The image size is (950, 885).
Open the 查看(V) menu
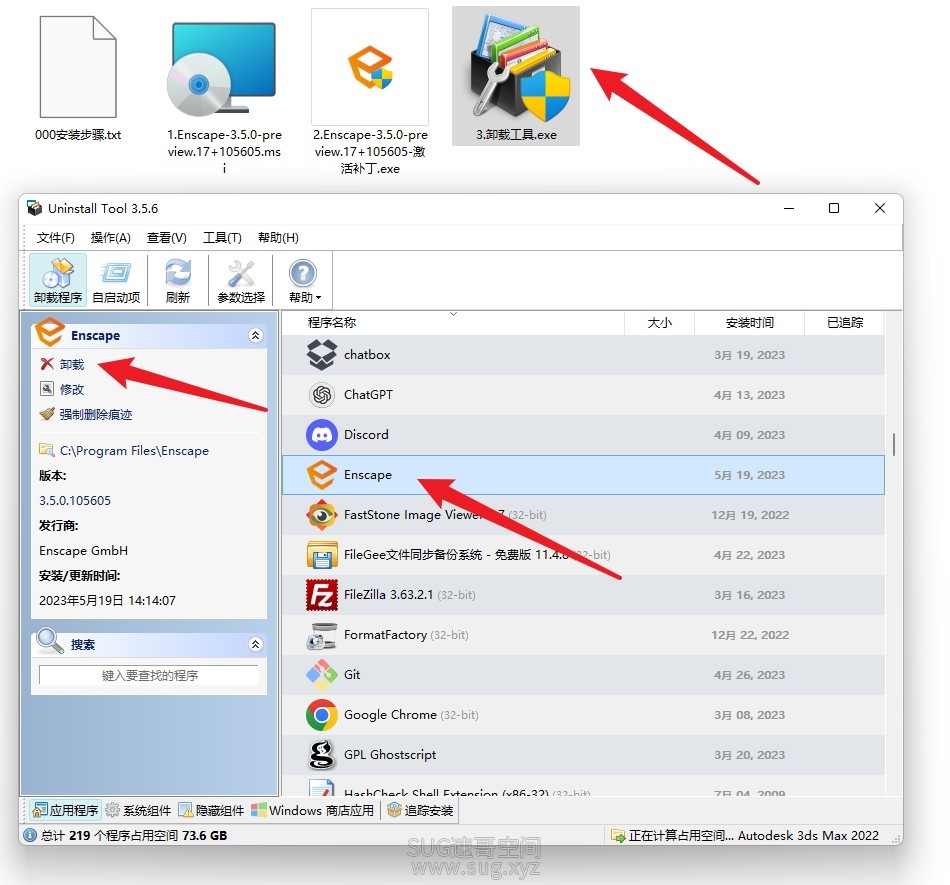(167, 237)
